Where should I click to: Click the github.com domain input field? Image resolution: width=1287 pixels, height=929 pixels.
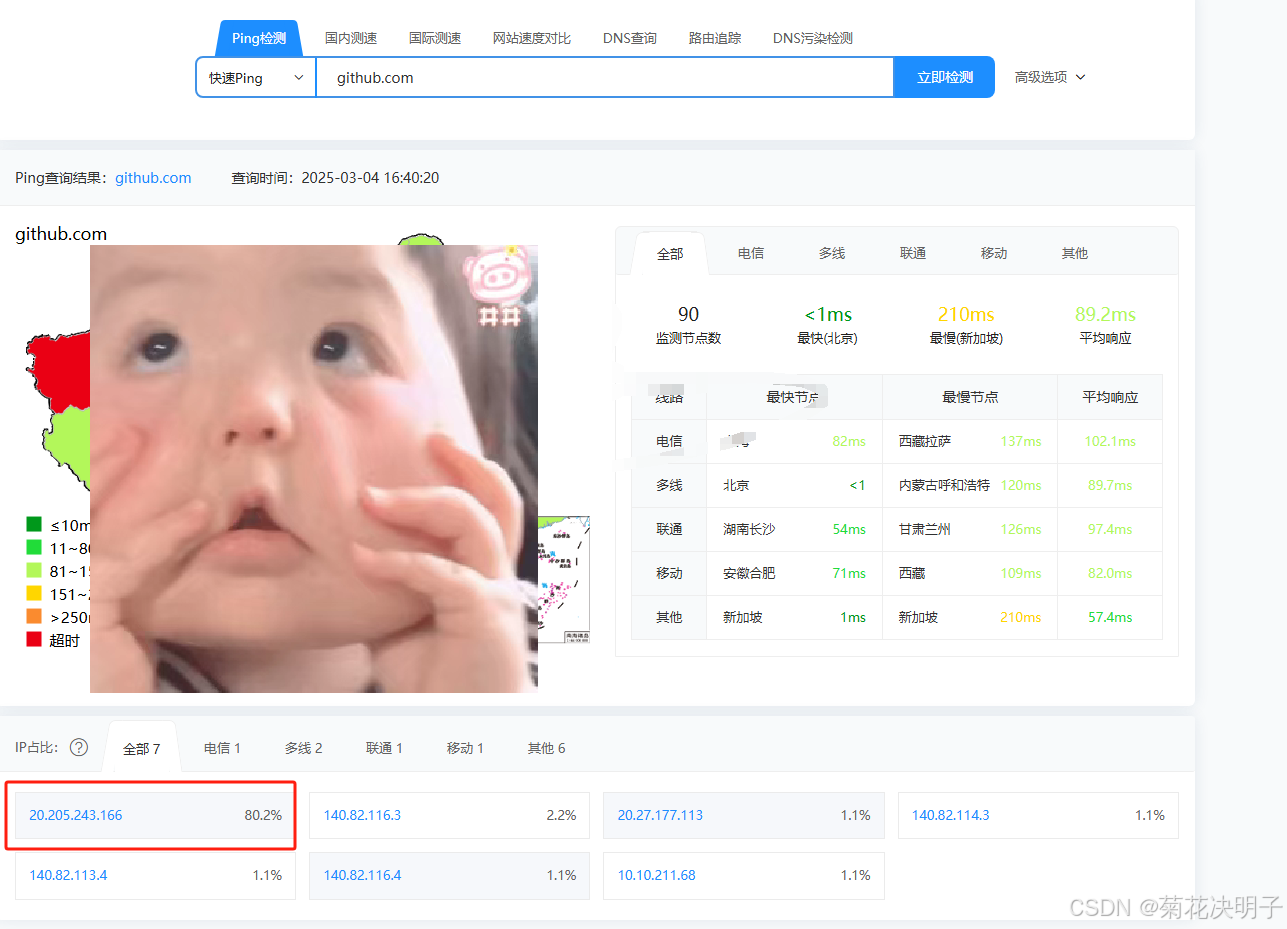click(x=604, y=77)
